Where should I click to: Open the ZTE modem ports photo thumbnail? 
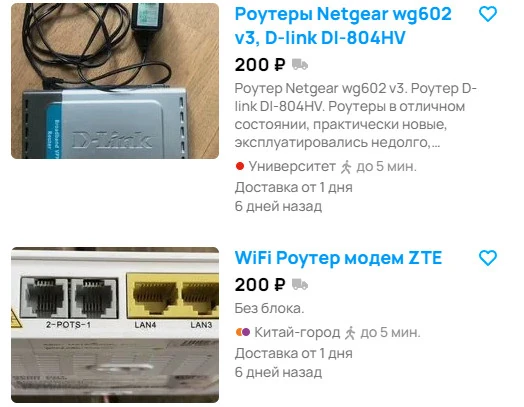115,325
